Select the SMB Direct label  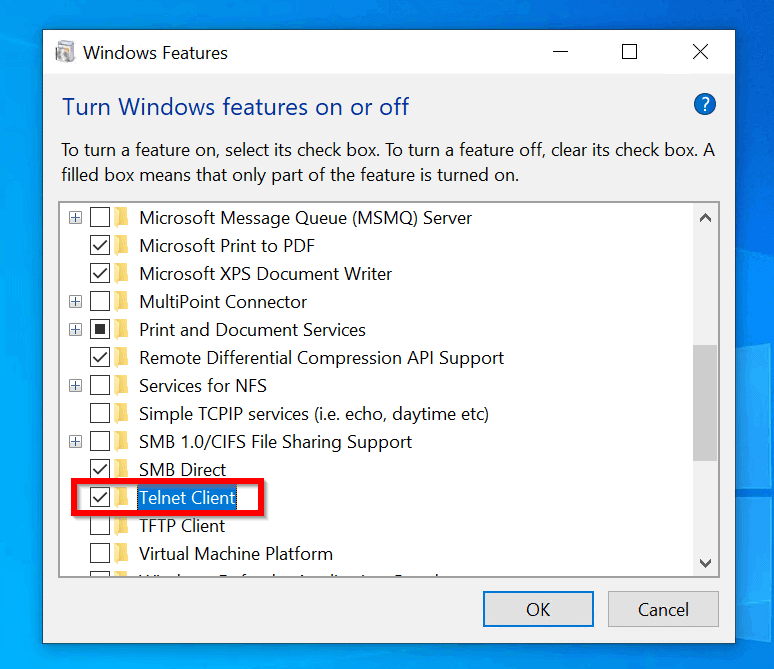point(182,470)
